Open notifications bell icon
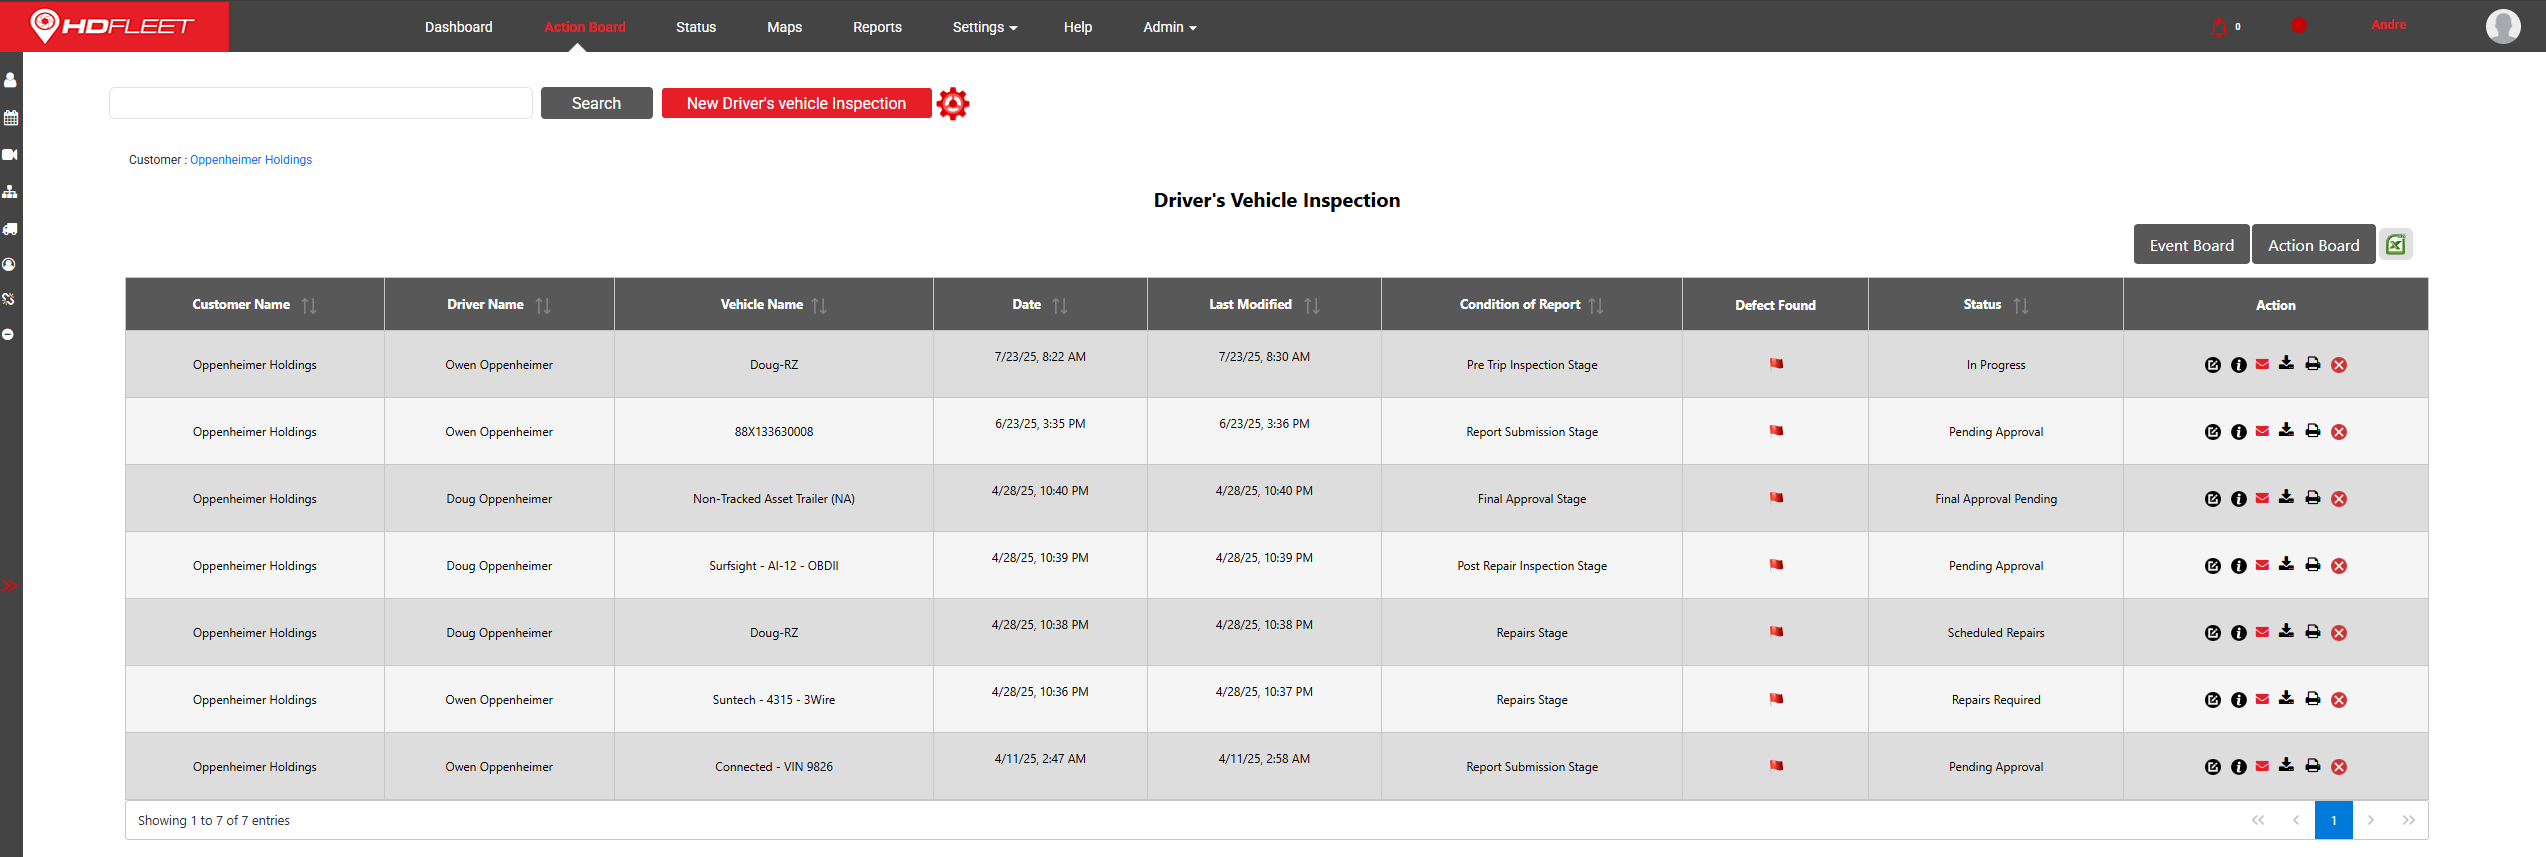This screenshot has width=2546, height=857. (x=2218, y=27)
